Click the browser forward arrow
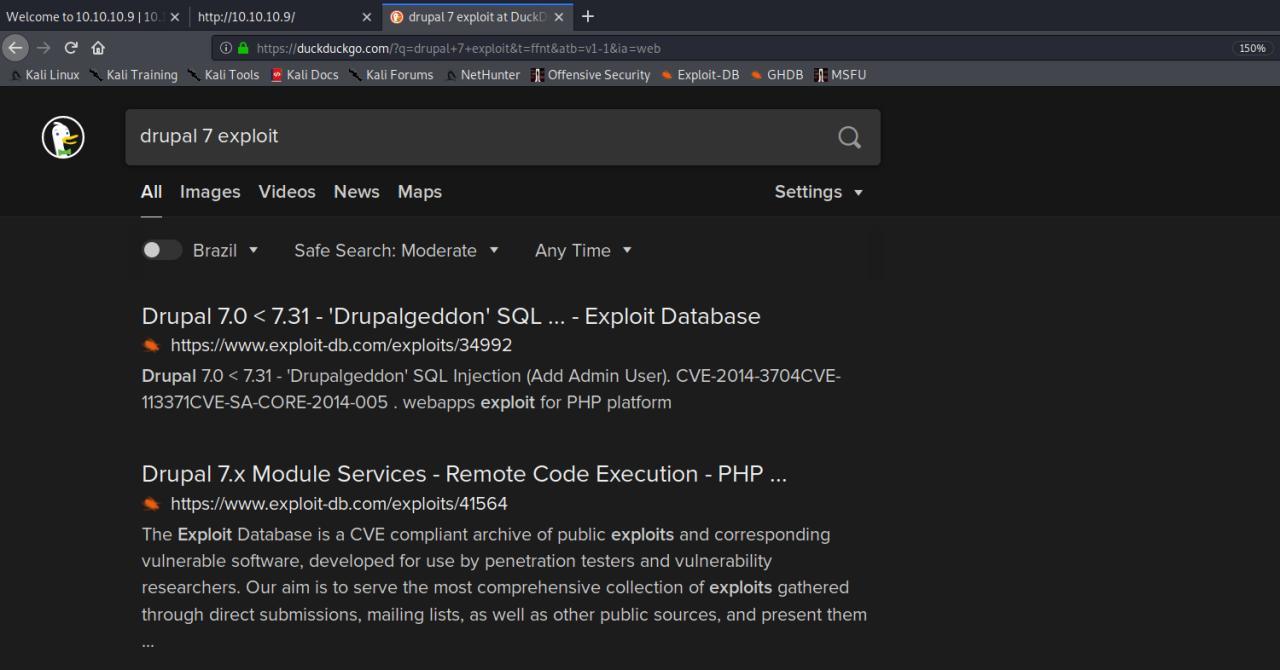1280x670 pixels. [43, 47]
